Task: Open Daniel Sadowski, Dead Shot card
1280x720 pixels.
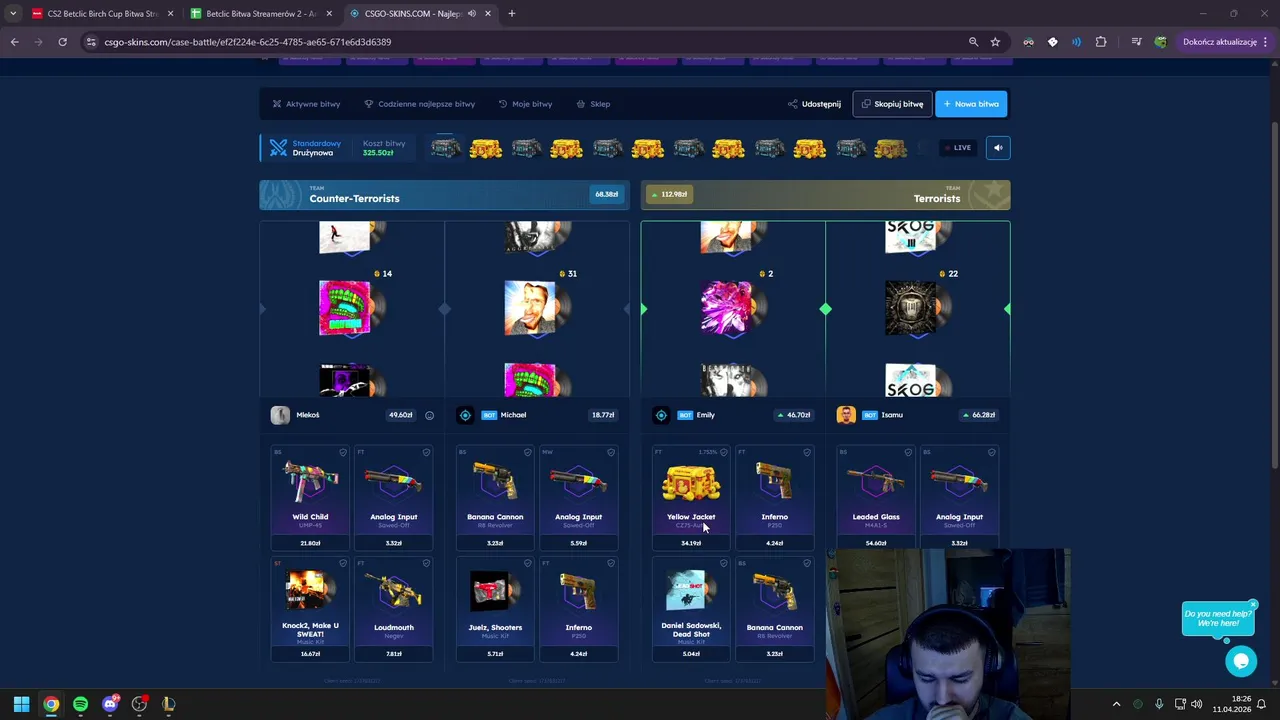Action: pos(691,609)
